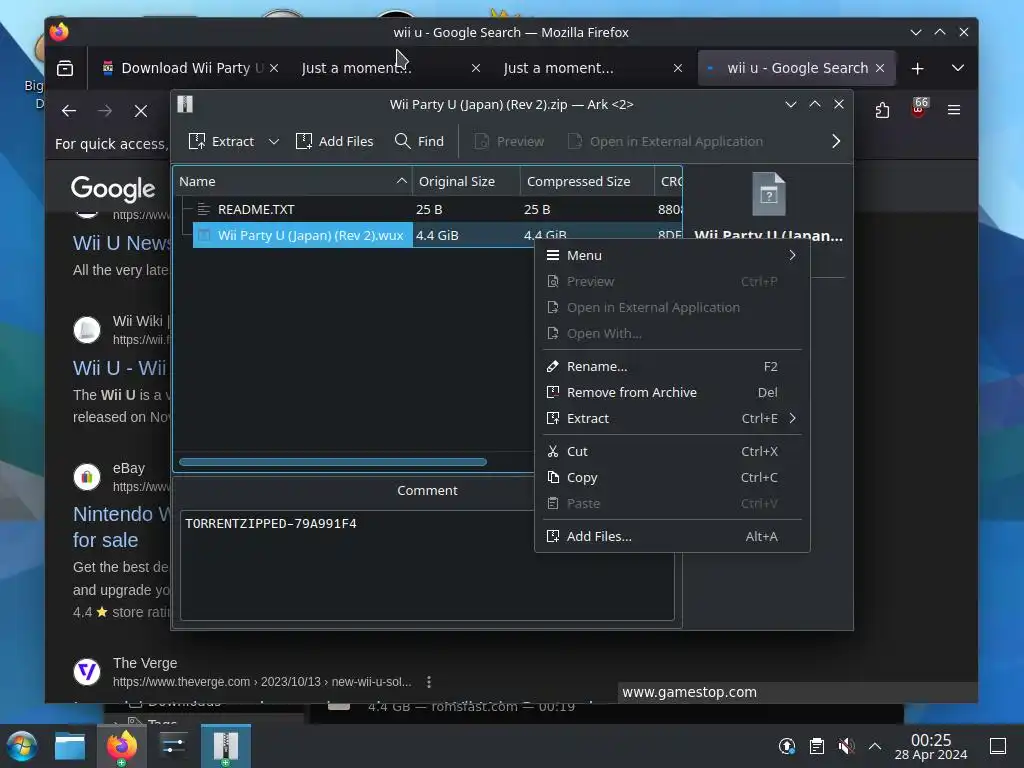Choose Add Files... in context menu
Image resolution: width=1024 pixels, height=768 pixels.
pyautogui.click(x=671, y=536)
